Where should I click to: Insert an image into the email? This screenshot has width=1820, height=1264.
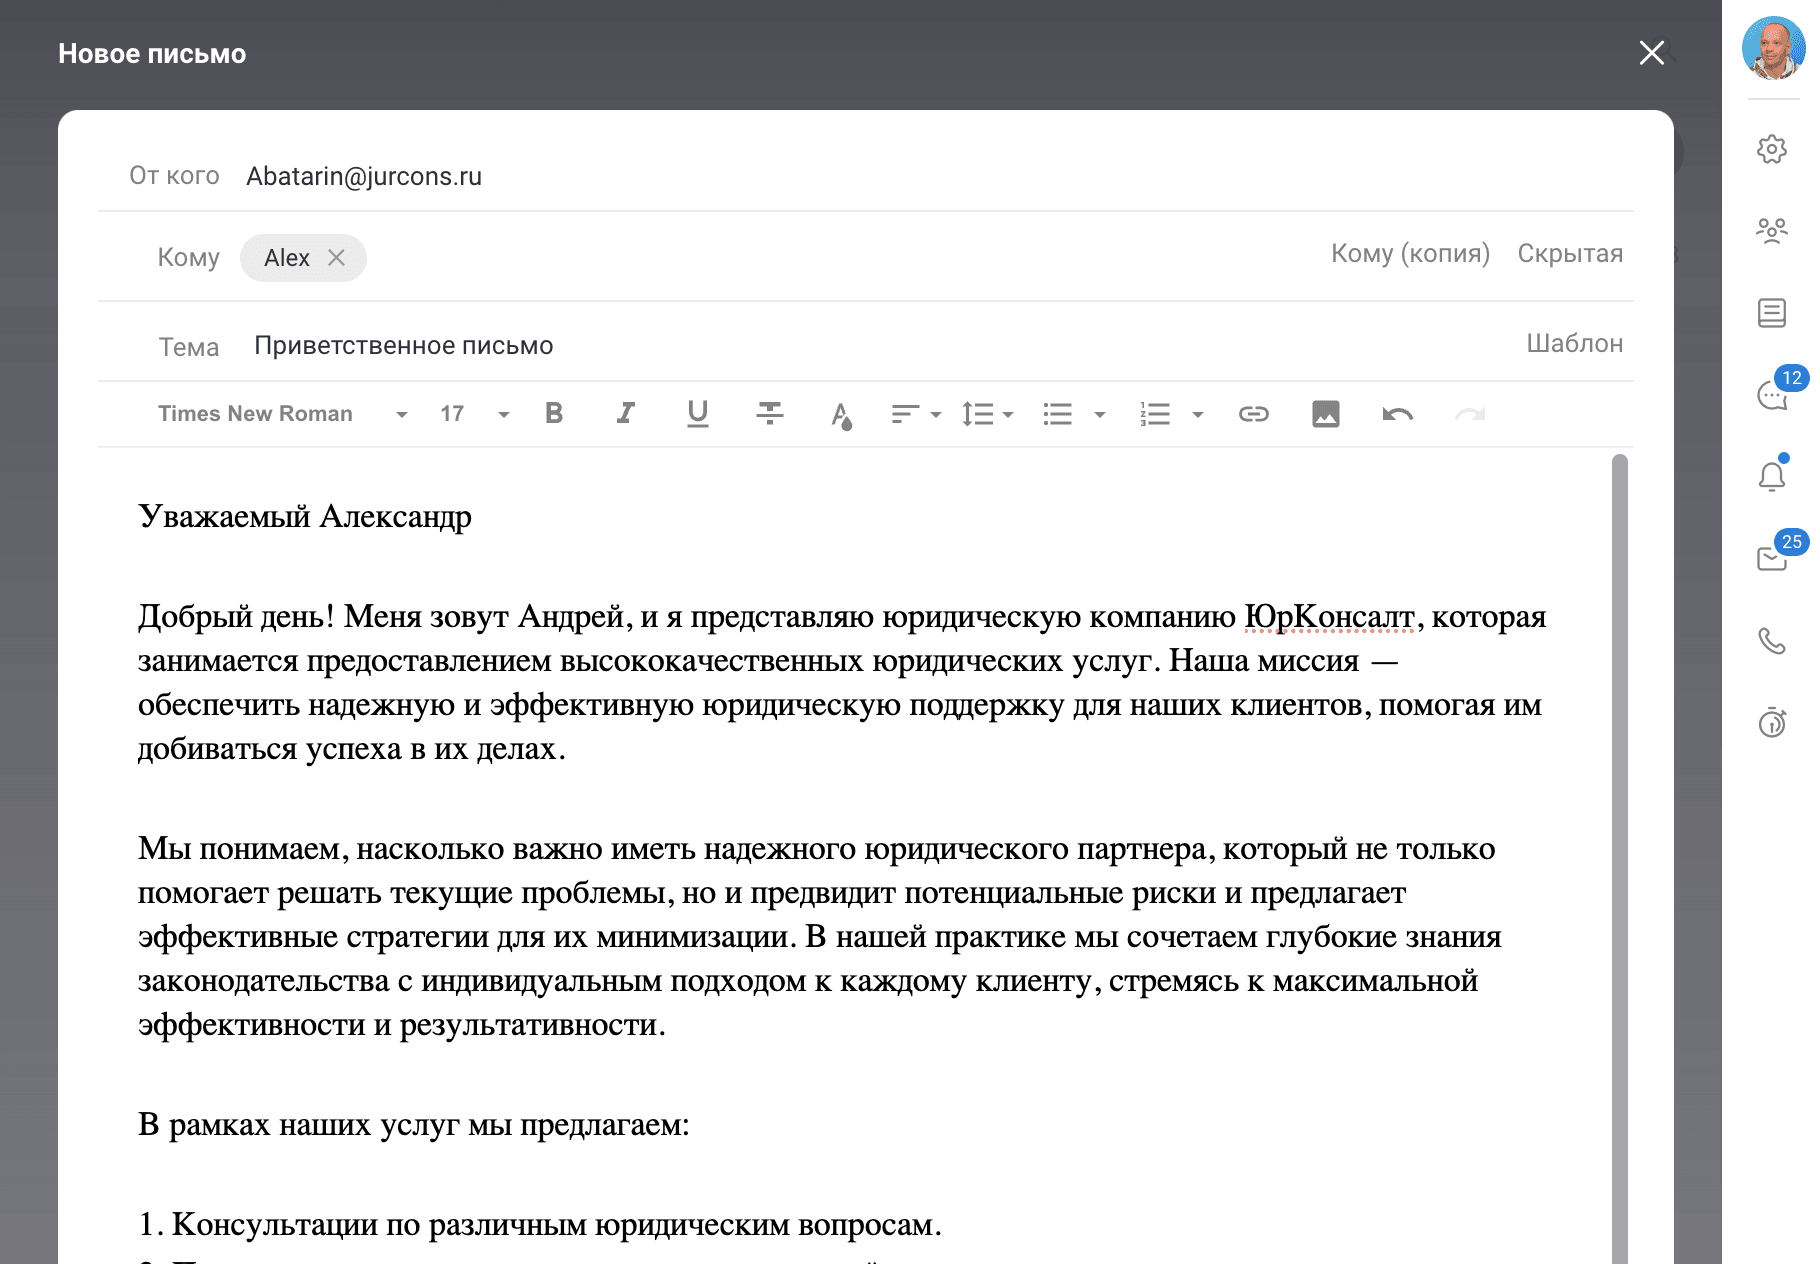(x=1326, y=414)
